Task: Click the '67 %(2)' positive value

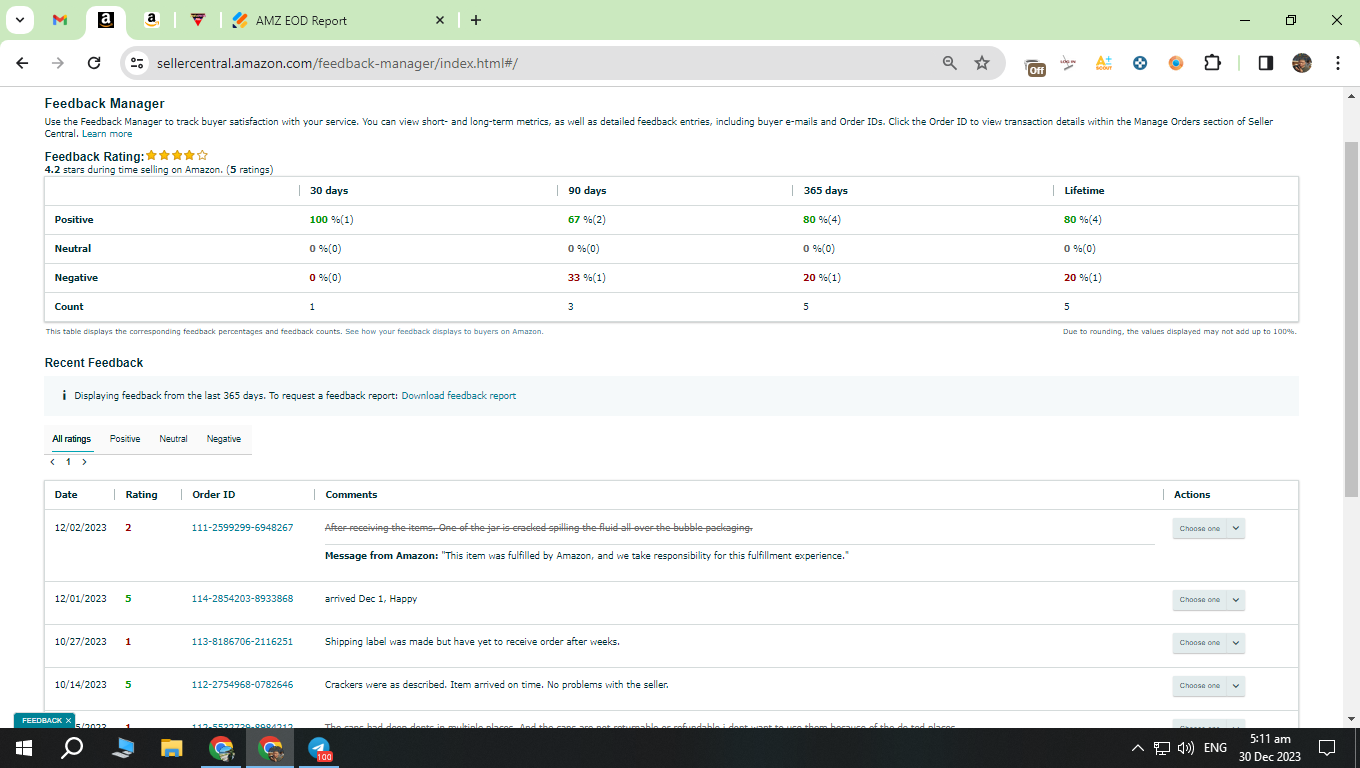Action: tap(587, 220)
